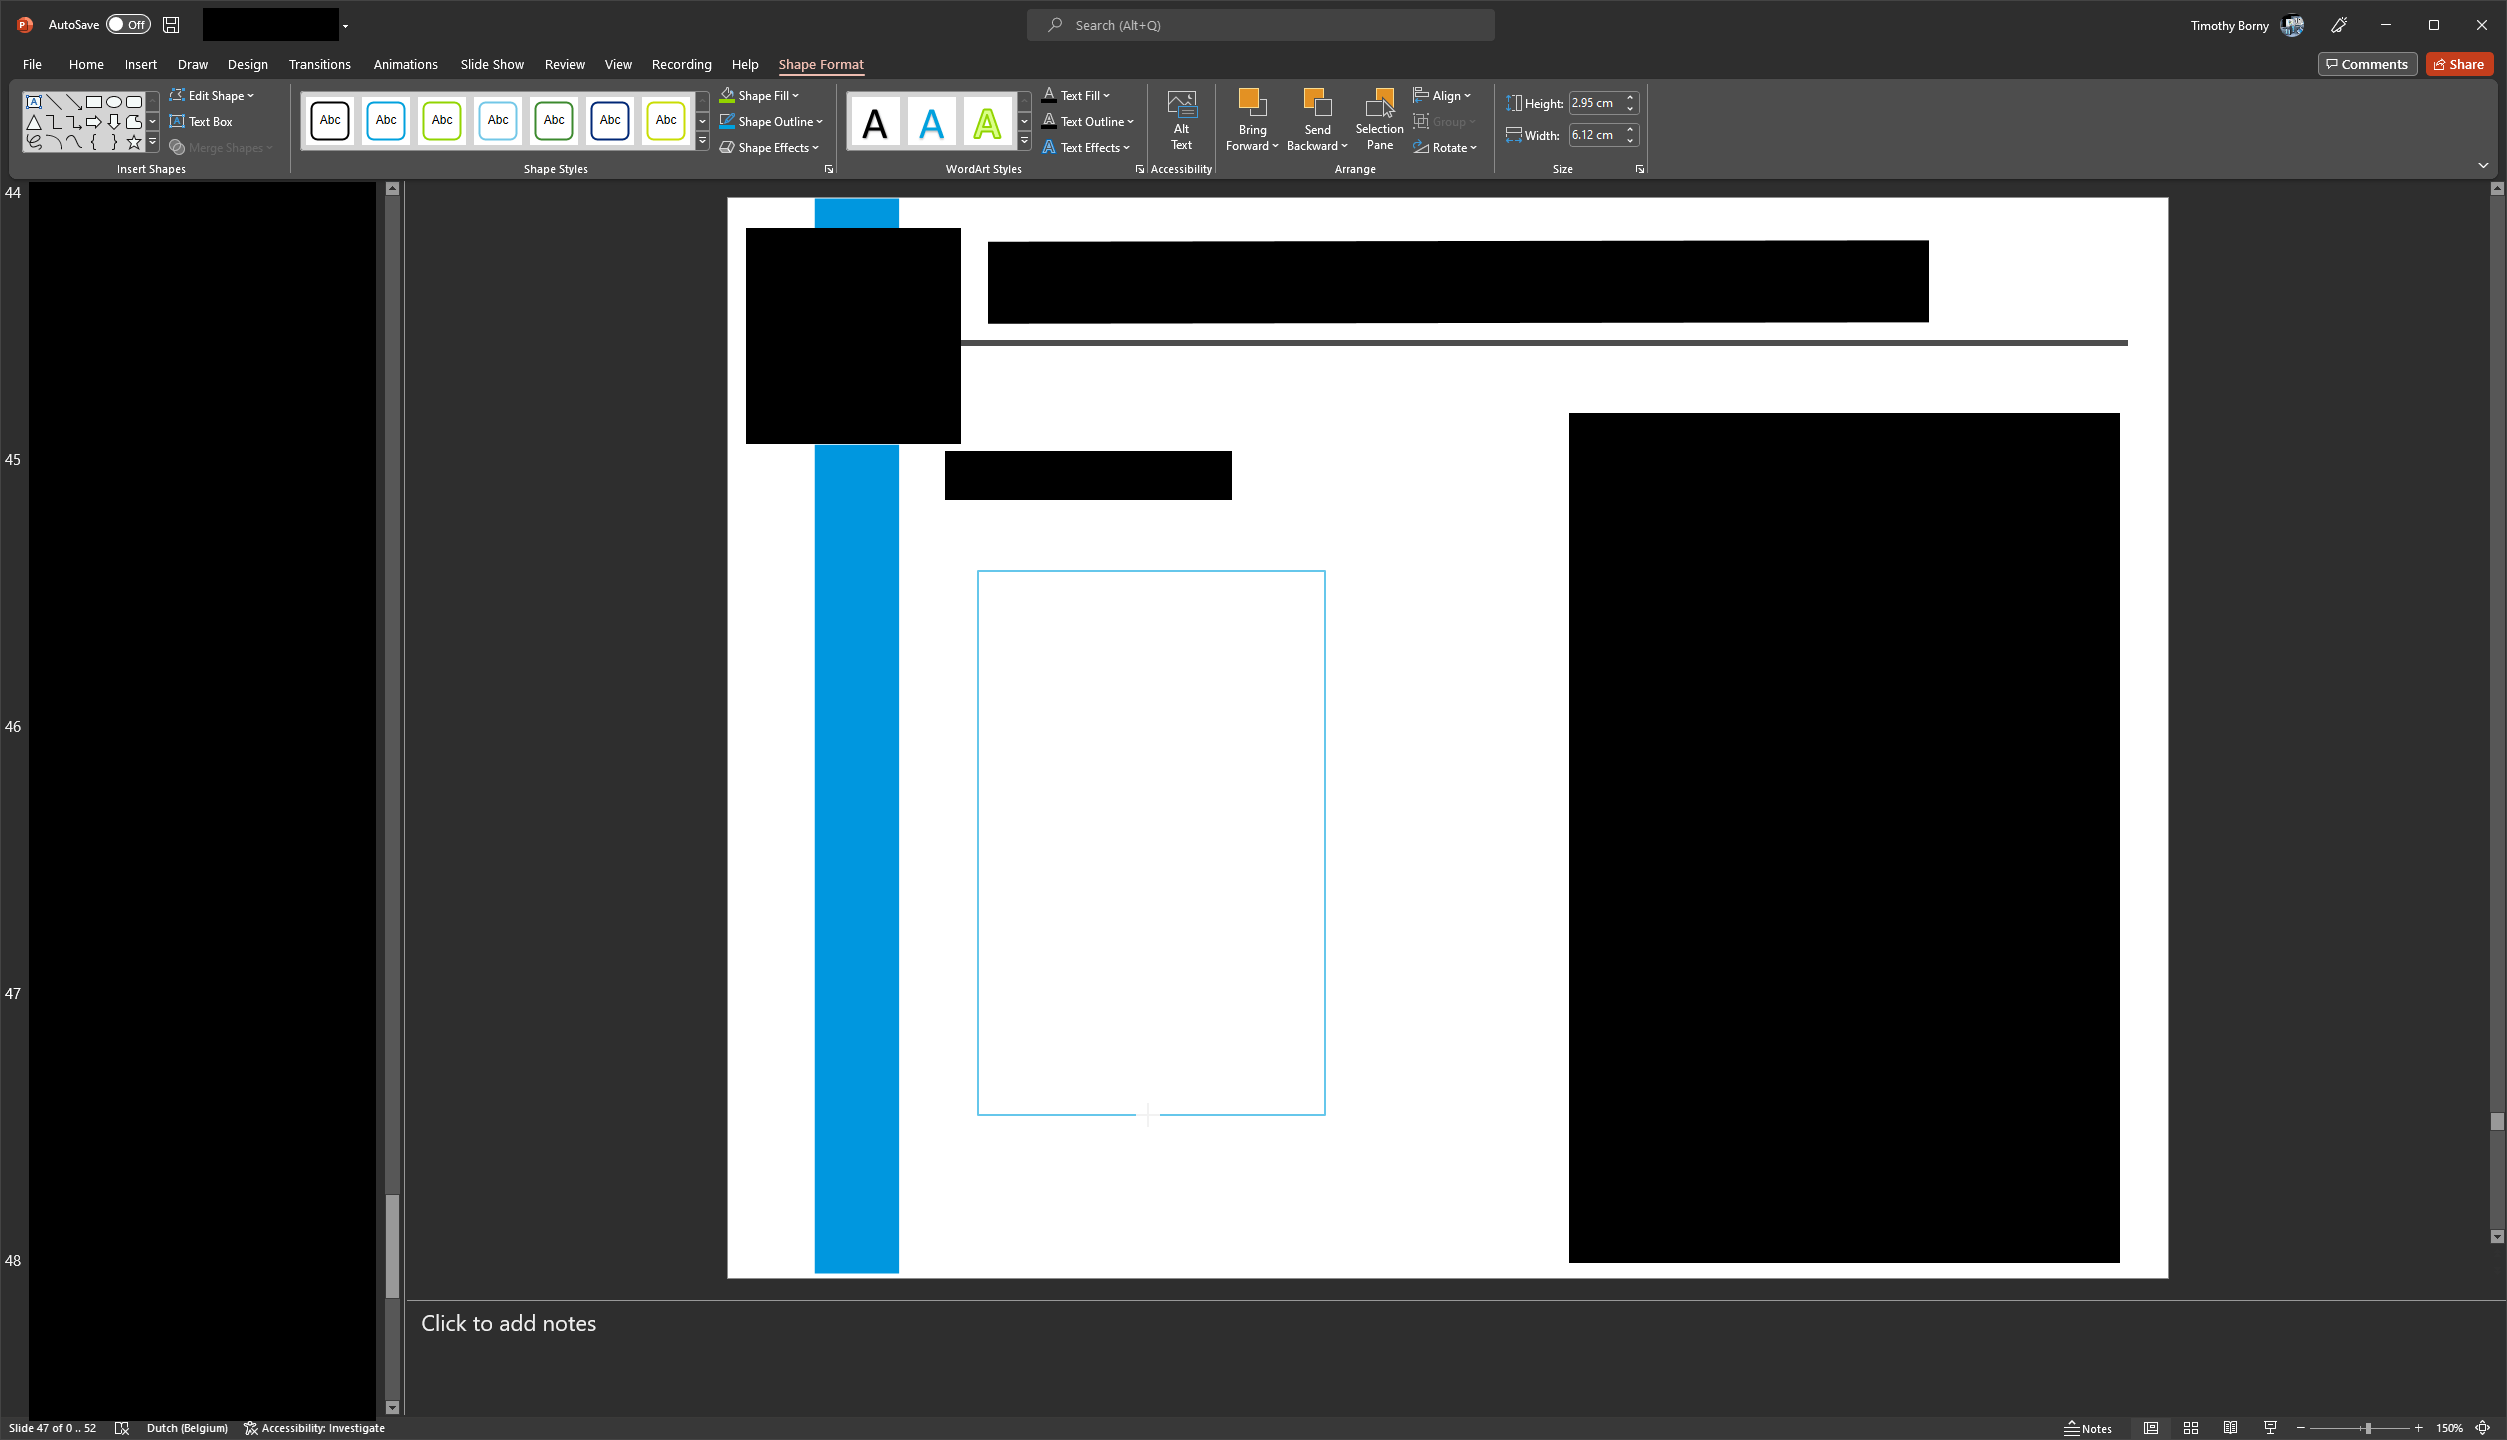This screenshot has width=2507, height=1440.
Task: Open the Shape Effects dropdown
Action: coord(769,148)
